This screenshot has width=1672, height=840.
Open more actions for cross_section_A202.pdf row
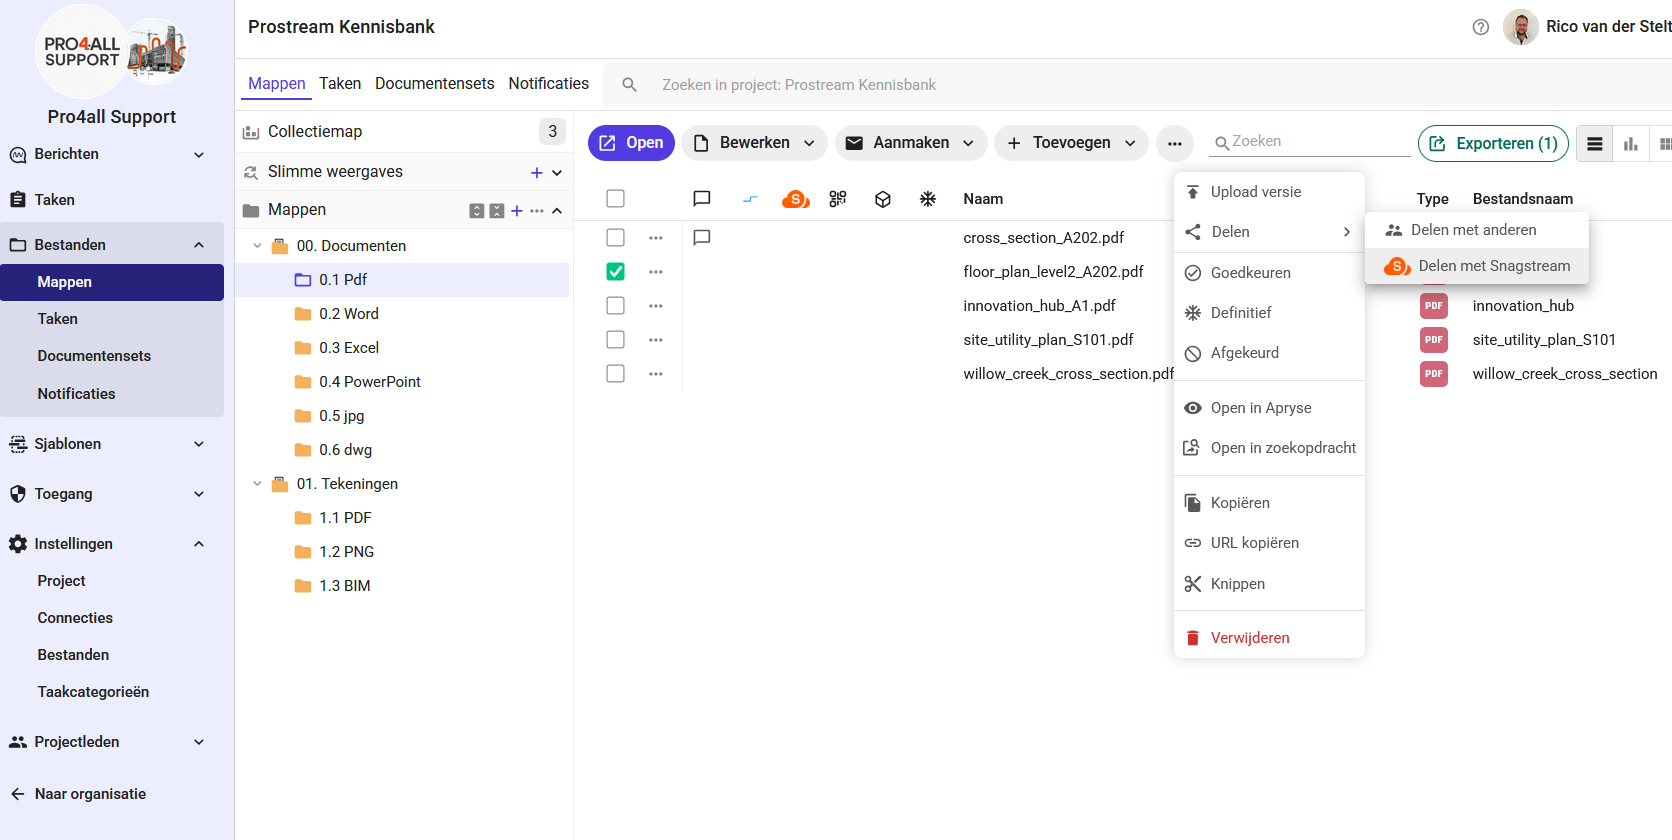656,238
